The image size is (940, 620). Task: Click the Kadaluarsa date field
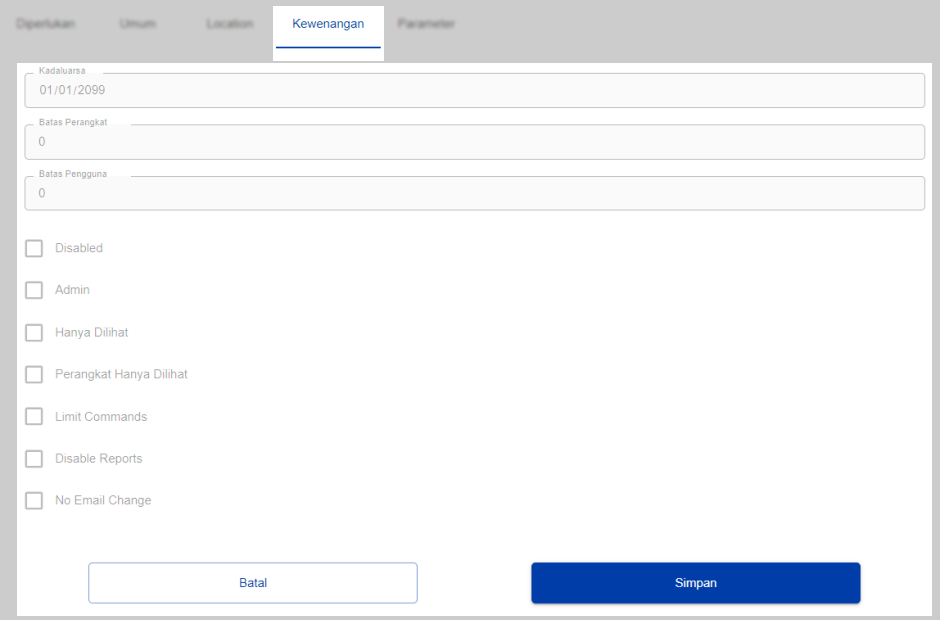(474, 90)
